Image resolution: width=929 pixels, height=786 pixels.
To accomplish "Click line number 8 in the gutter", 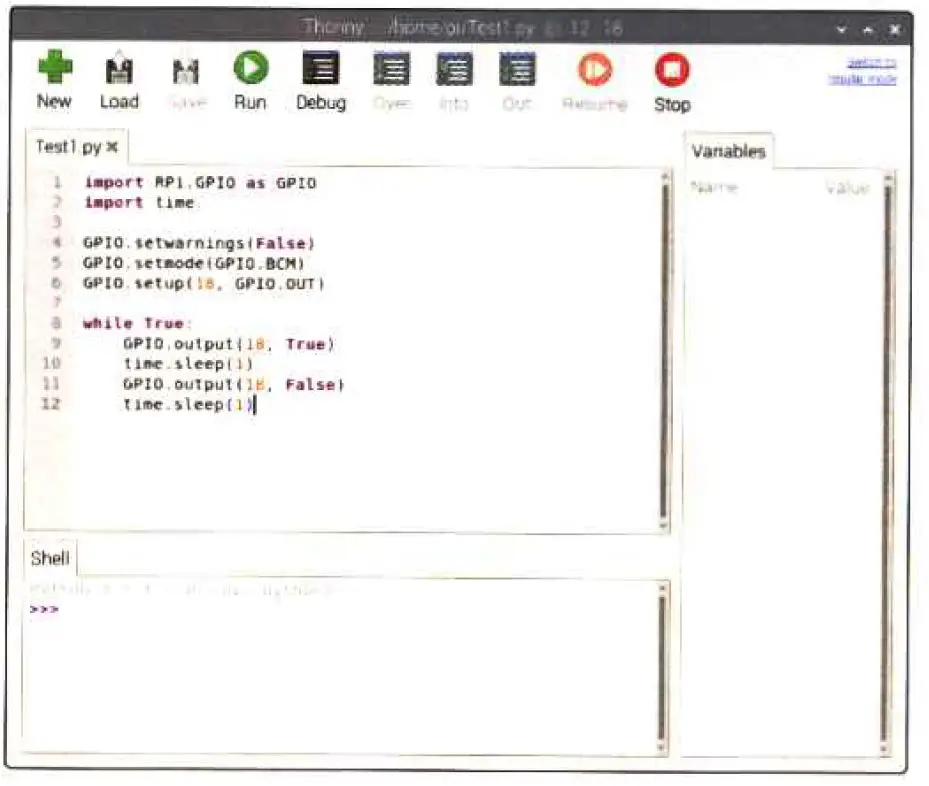I will pyautogui.click(x=56, y=323).
